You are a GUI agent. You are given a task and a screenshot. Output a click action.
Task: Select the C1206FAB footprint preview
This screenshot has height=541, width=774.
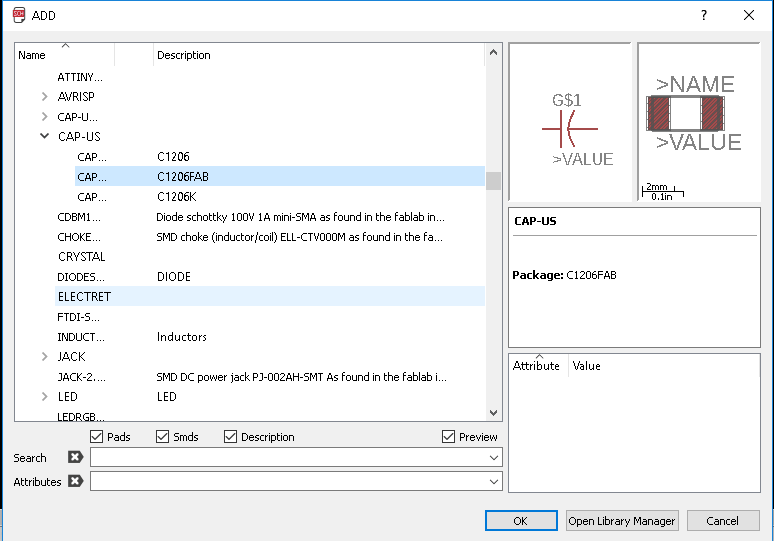click(x=698, y=122)
